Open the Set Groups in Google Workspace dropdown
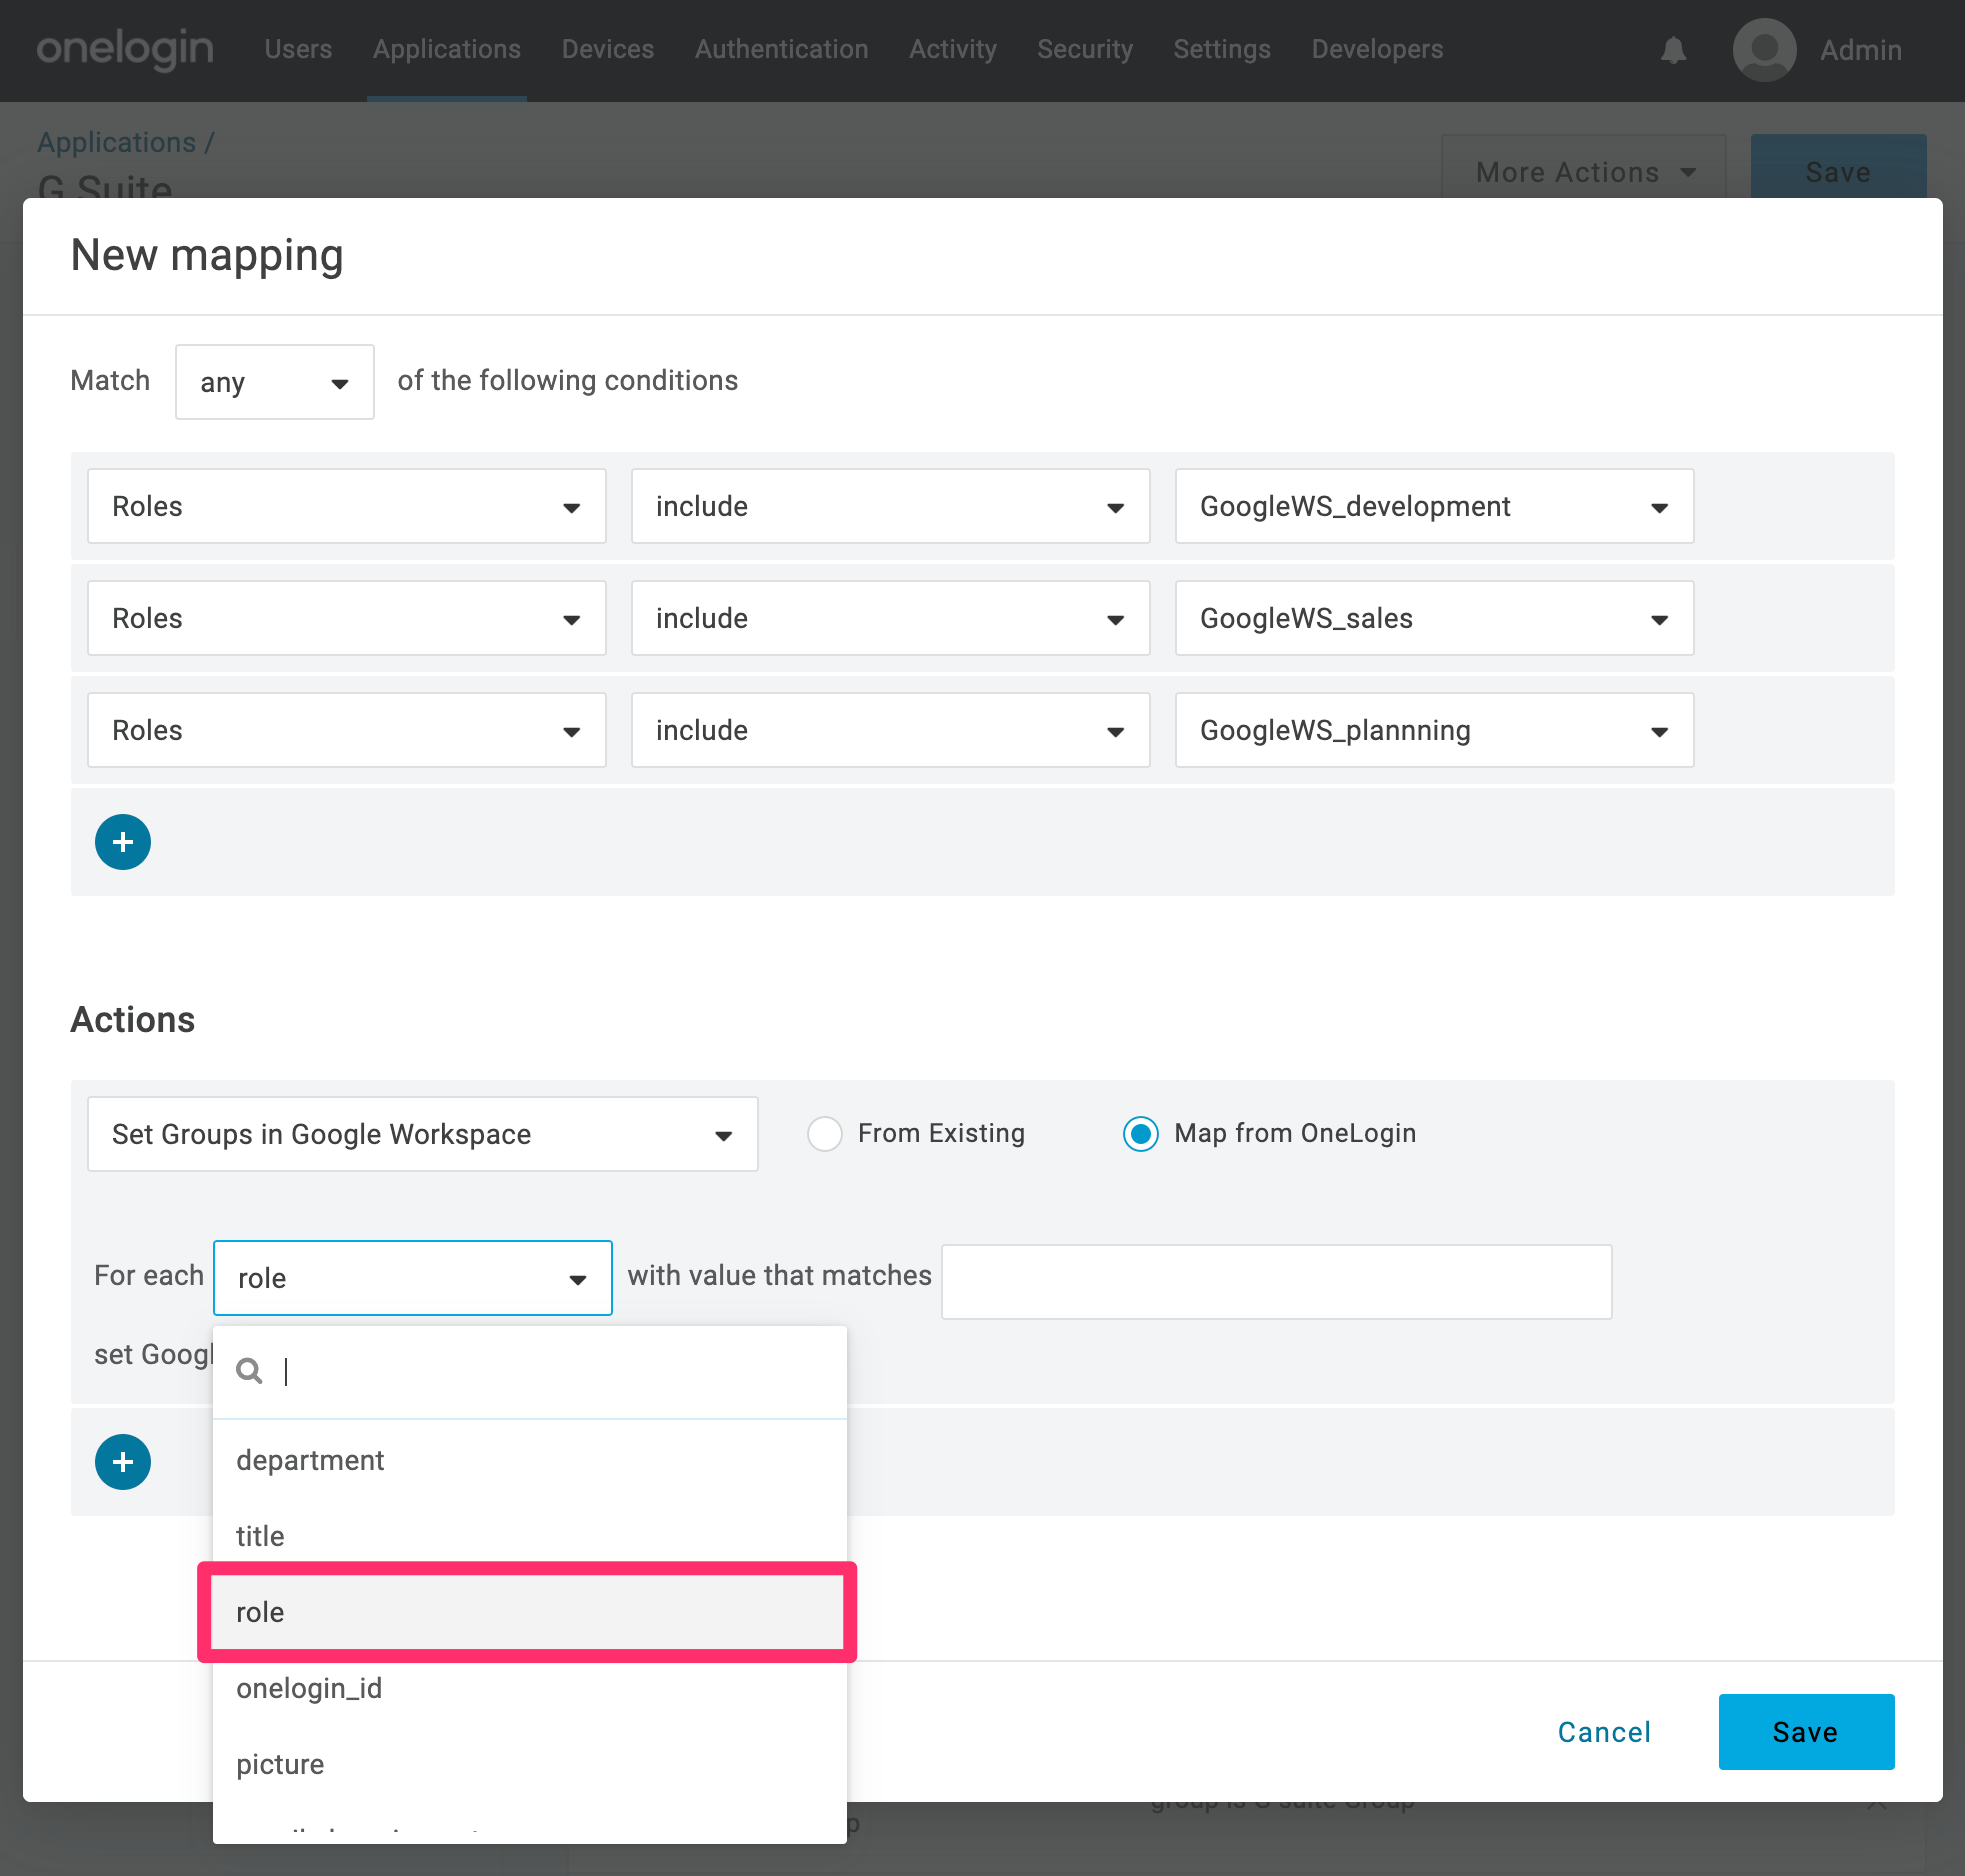Screen dimensions: 1965x1876 [x=423, y=1134]
